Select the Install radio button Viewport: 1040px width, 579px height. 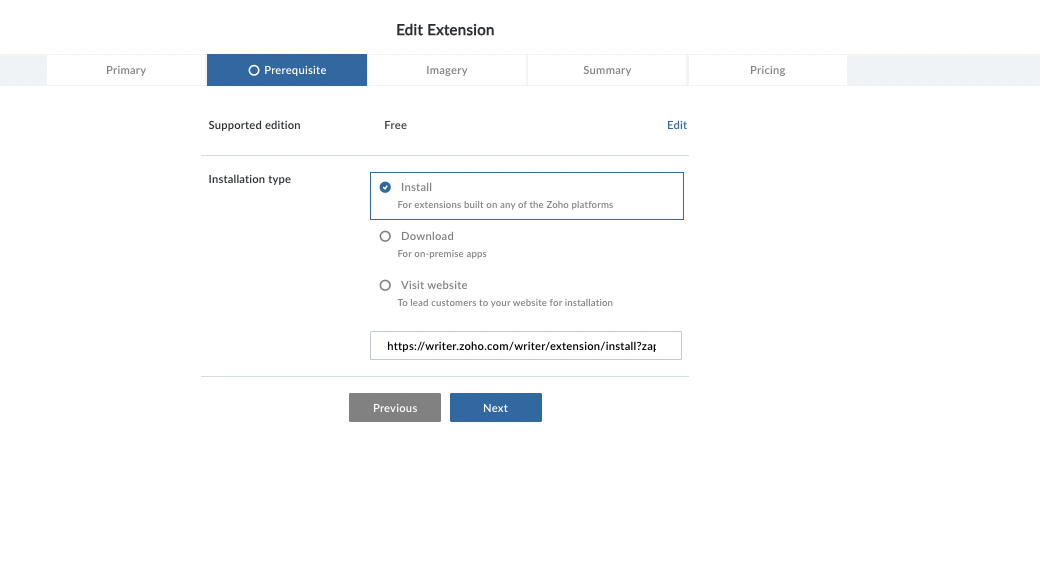pyautogui.click(x=386, y=187)
